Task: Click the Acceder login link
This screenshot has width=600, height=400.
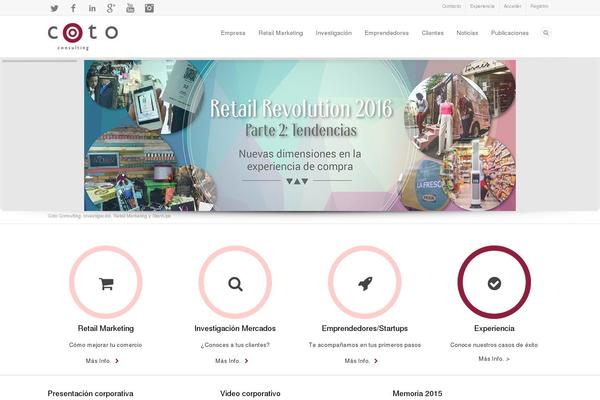Action: 512,6
